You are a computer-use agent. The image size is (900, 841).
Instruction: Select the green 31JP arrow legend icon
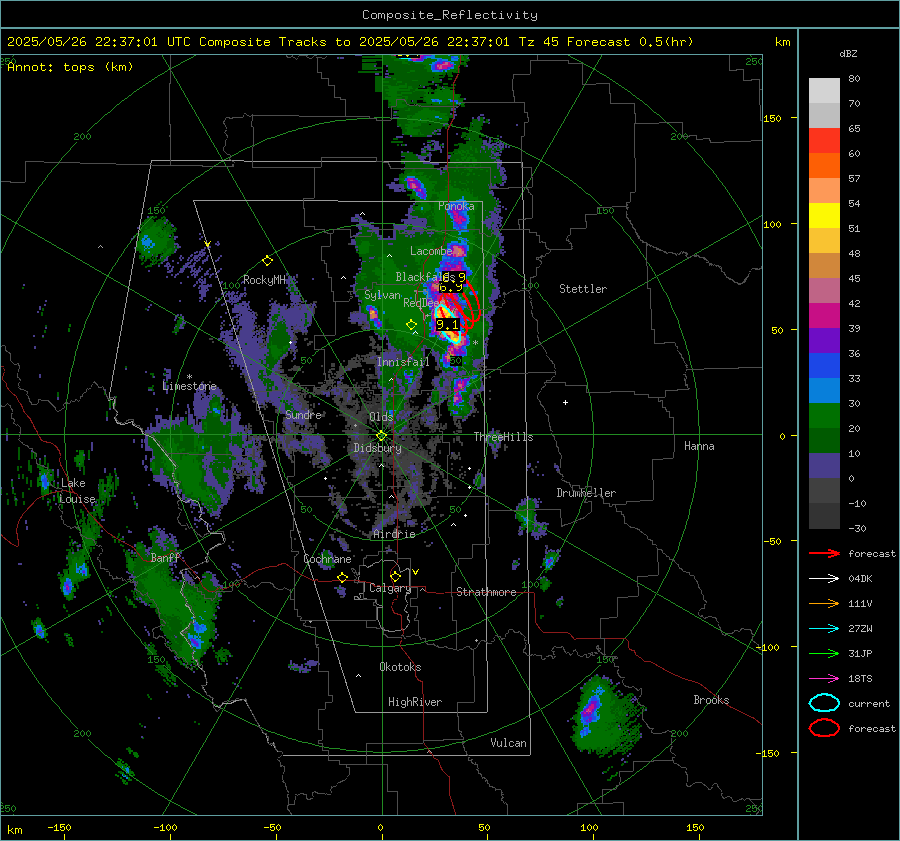[x=824, y=653]
